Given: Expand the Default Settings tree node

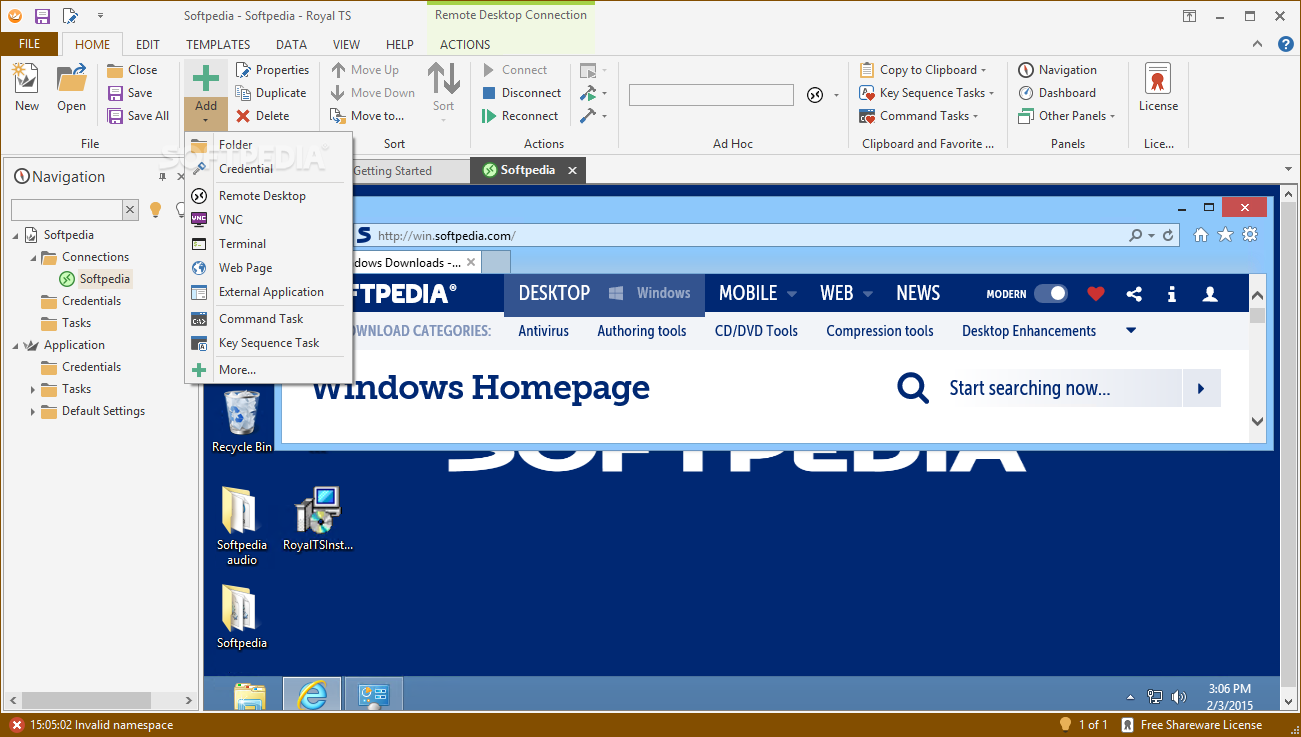Looking at the screenshot, I should 33,411.
